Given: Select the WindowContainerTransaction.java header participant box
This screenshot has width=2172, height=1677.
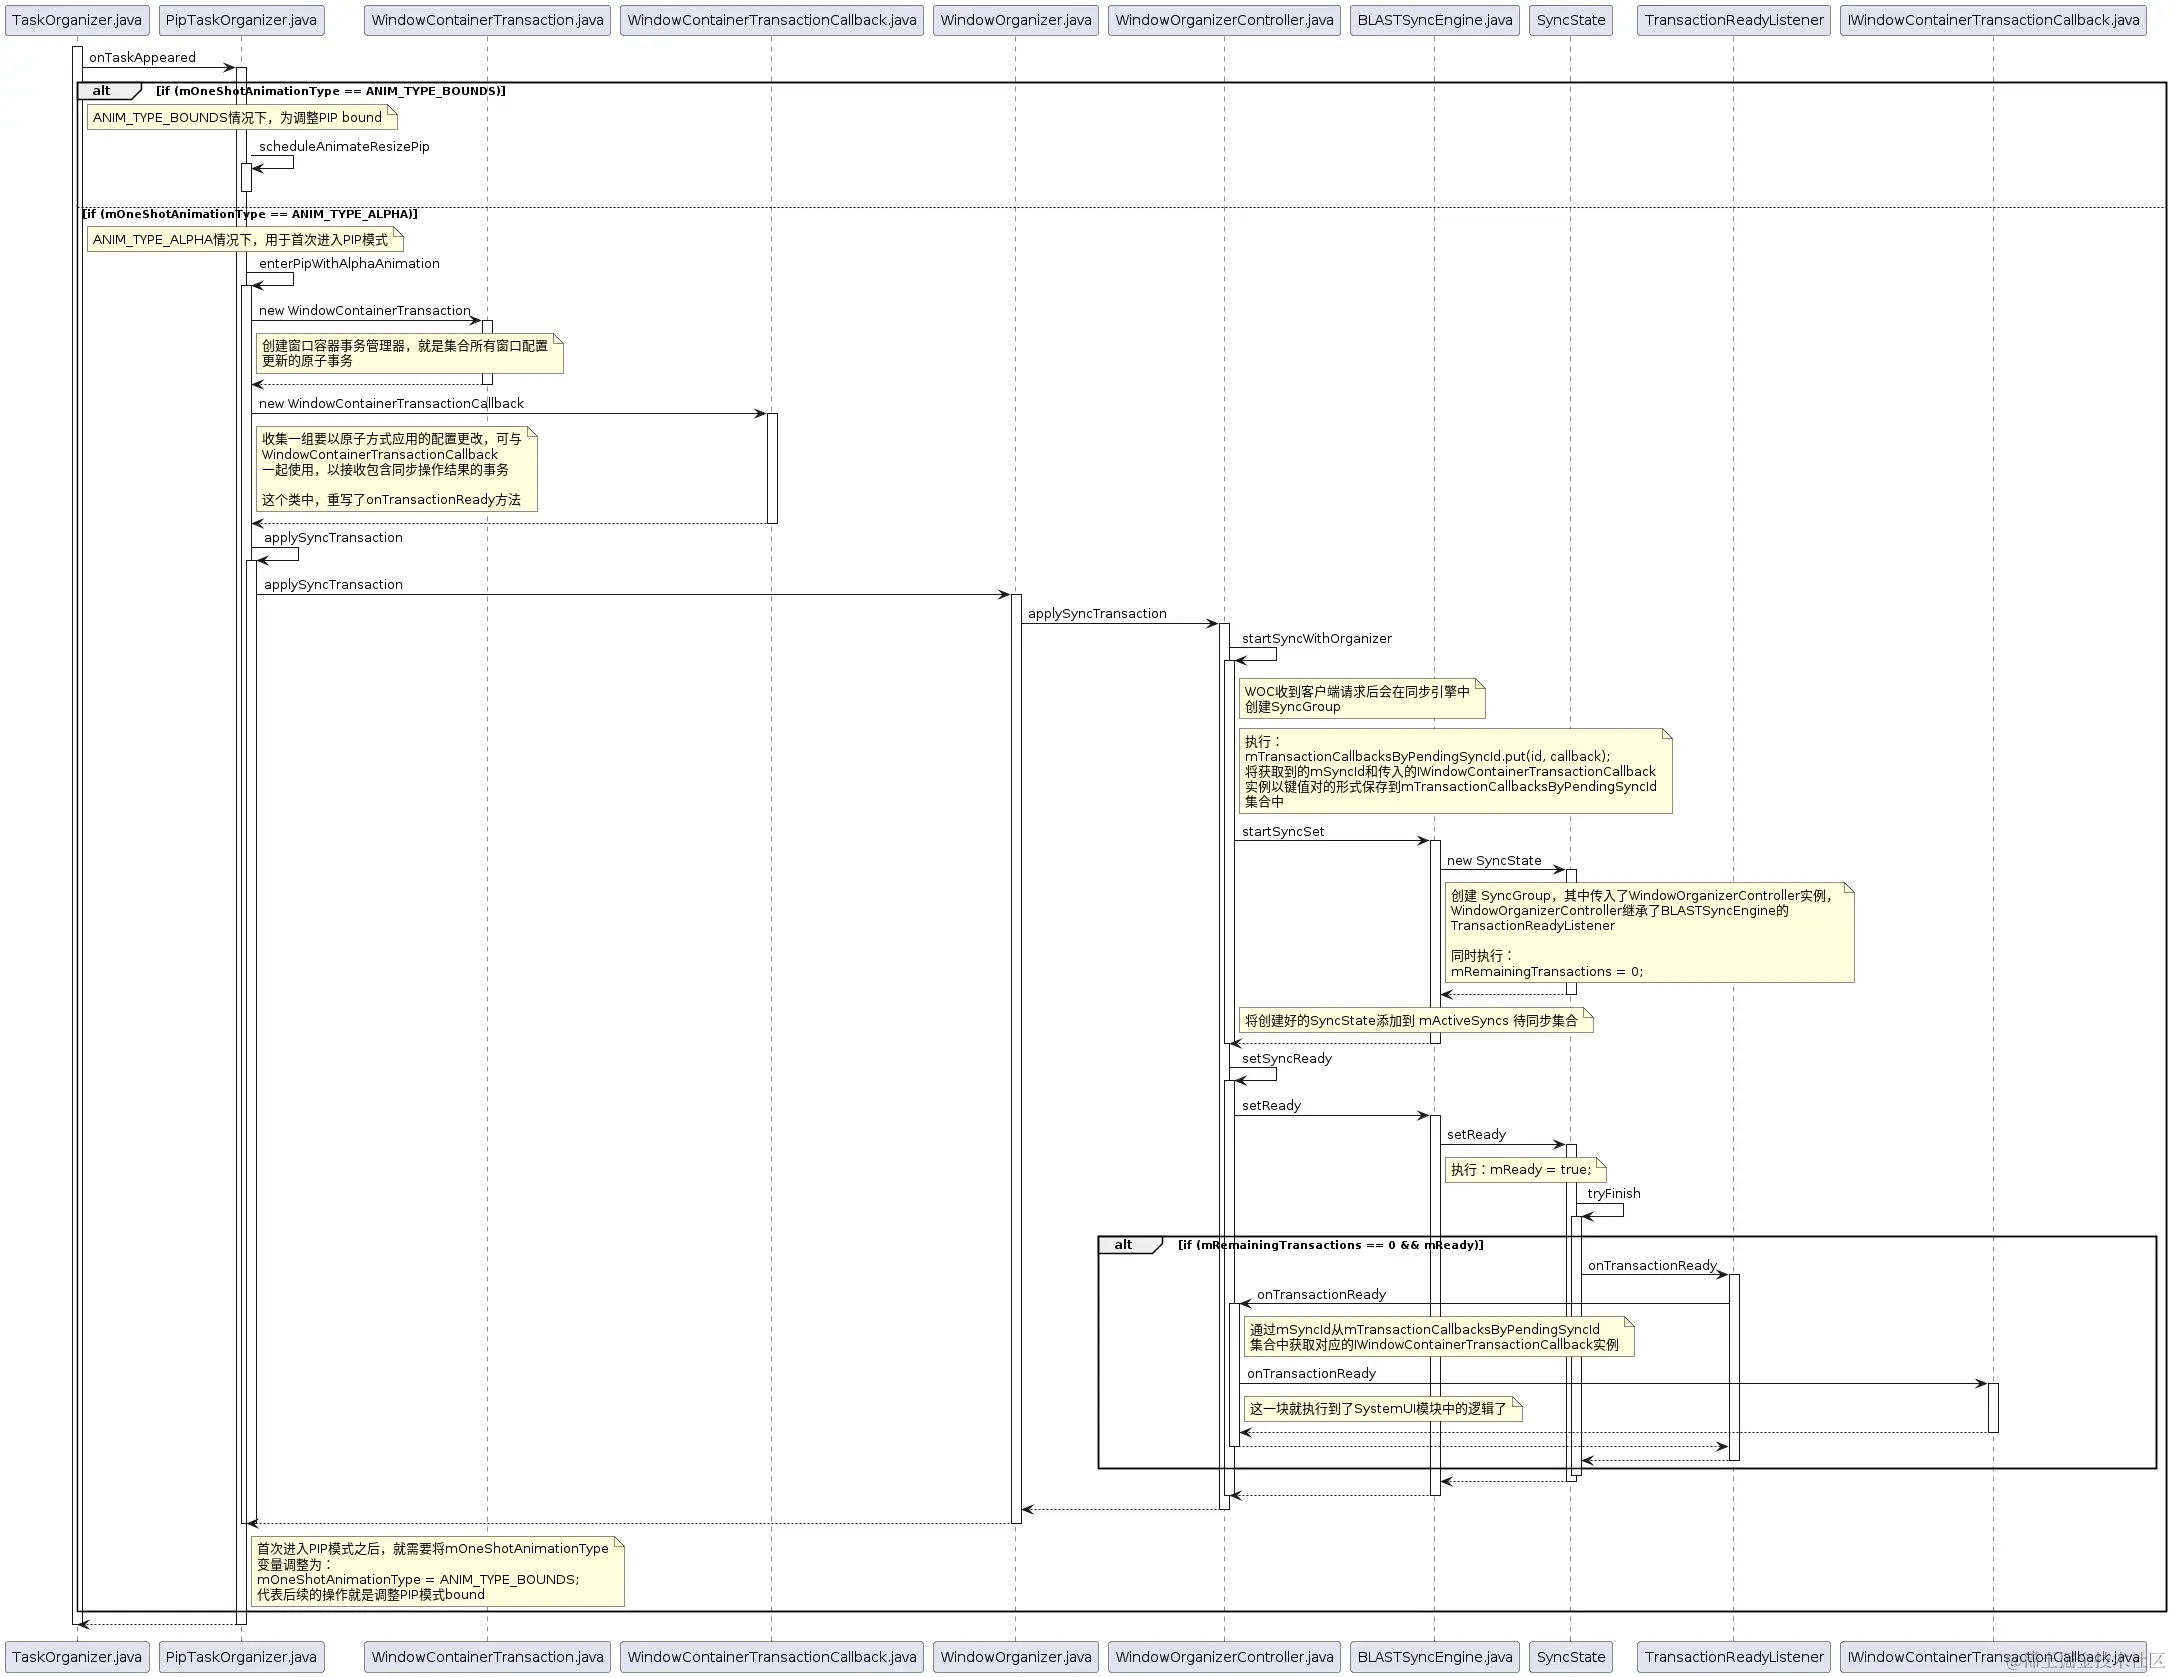Looking at the screenshot, I should coord(487,20).
